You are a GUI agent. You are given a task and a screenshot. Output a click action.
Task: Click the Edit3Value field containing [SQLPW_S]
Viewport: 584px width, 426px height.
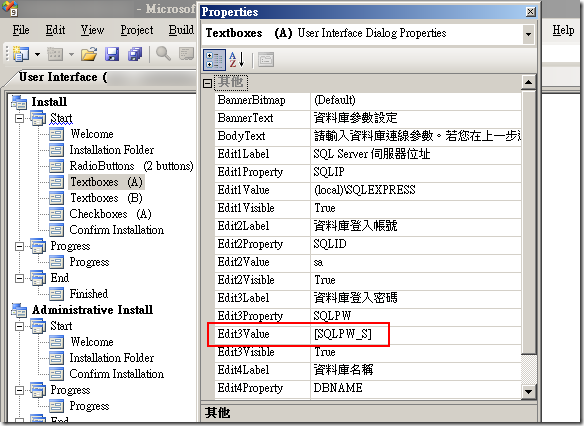pos(415,334)
